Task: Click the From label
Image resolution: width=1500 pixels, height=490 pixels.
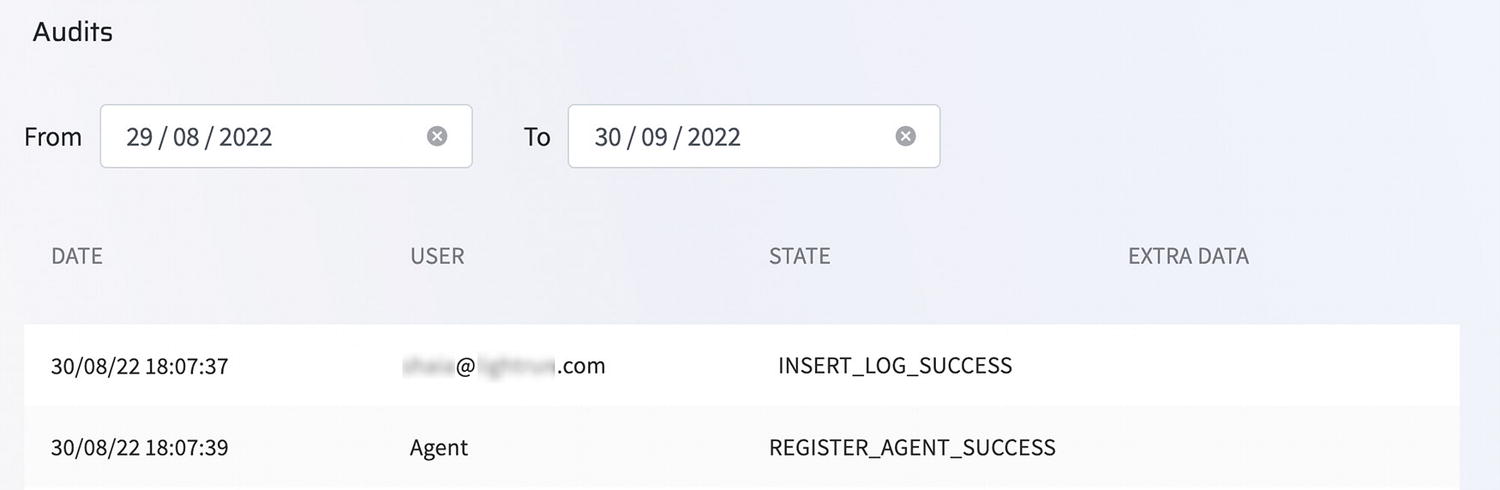Action: 53,137
